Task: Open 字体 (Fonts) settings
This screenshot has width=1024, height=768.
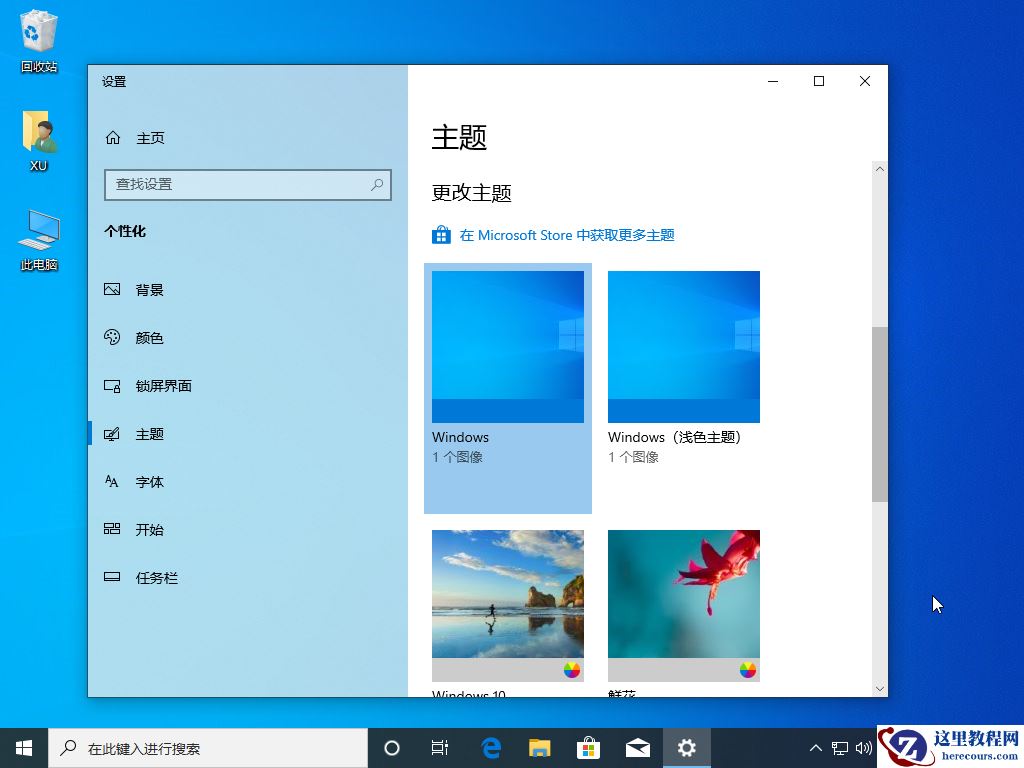Action: pyautogui.click(x=149, y=481)
